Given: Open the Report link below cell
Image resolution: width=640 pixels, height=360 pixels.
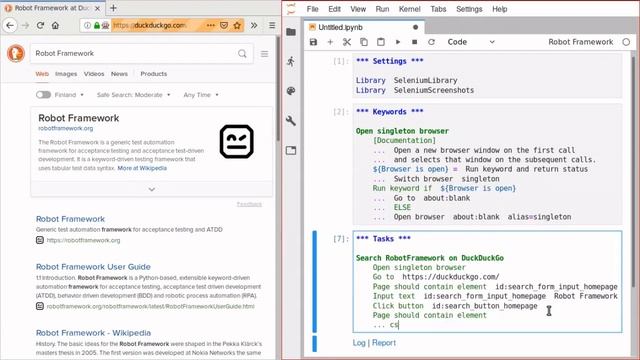Looking at the screenshot, I should (x=384, y=343).
